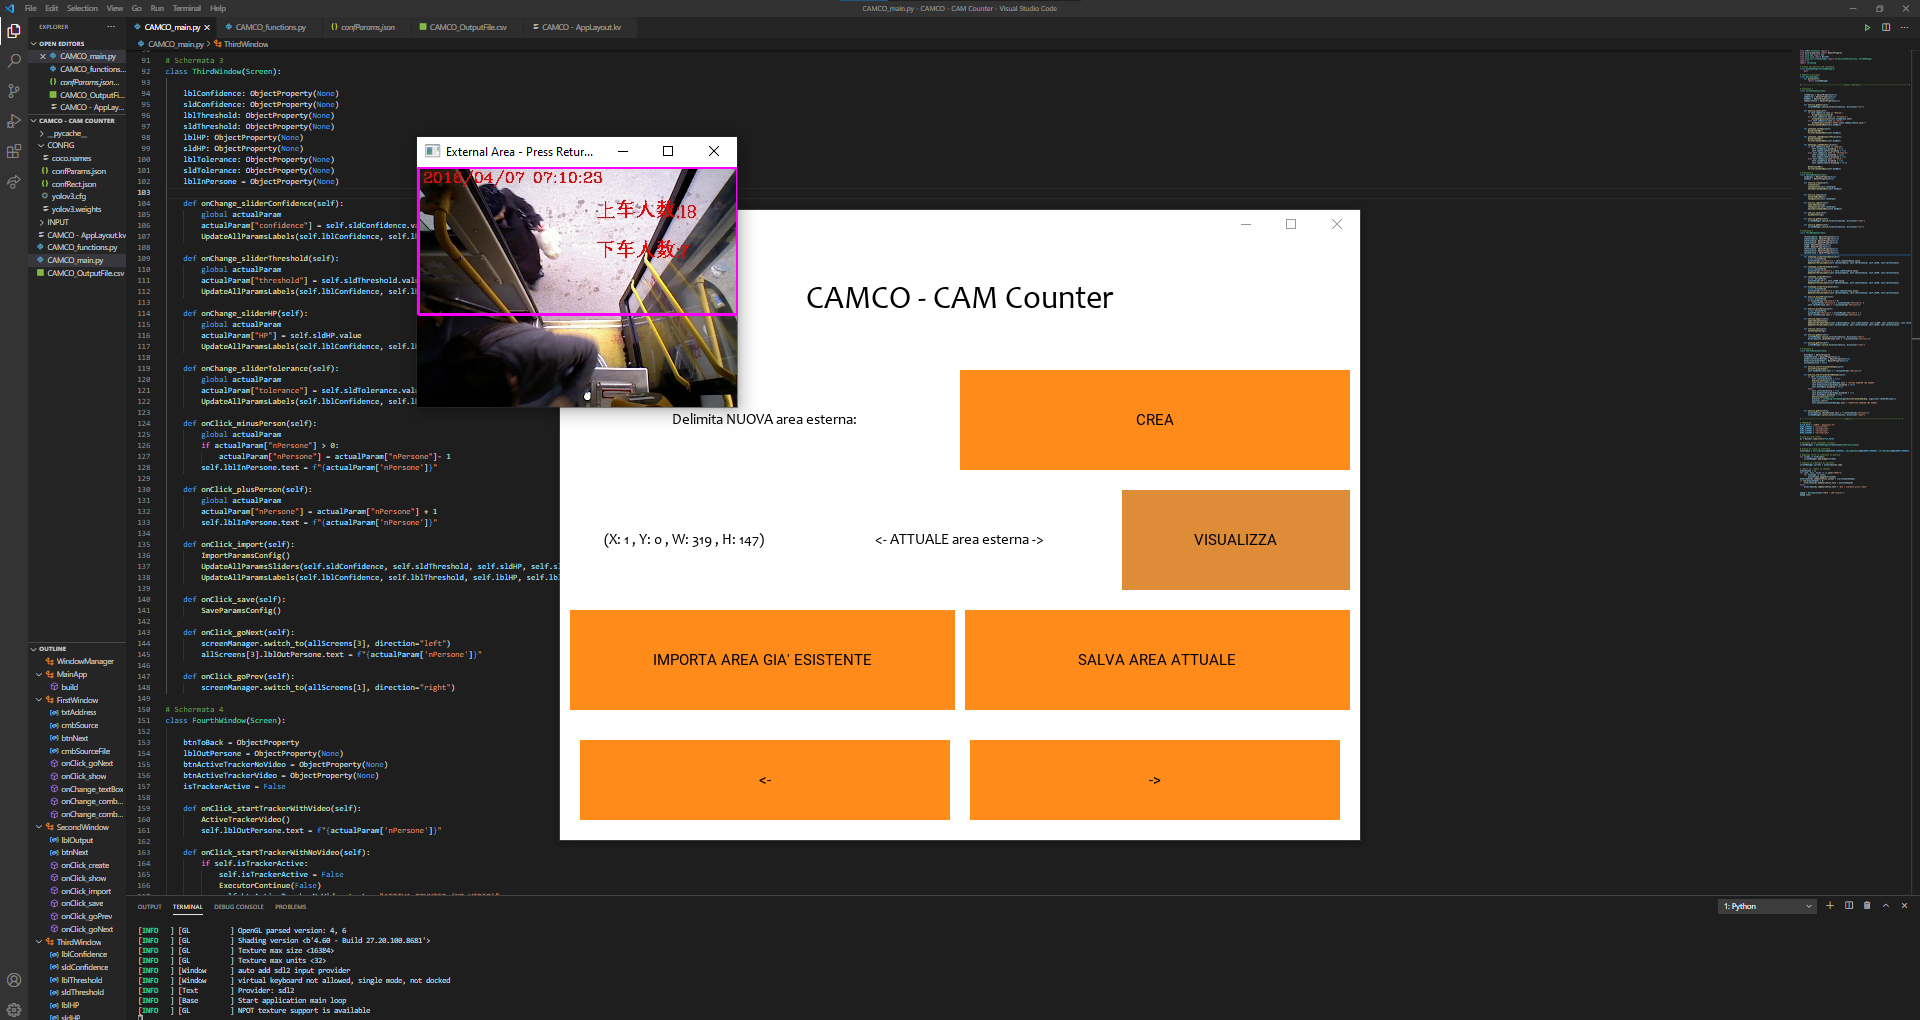The height and width of the screenshot is (1020, 1920).
Task: Click the VISUALIZZA button
Action: pos(1235,540)
